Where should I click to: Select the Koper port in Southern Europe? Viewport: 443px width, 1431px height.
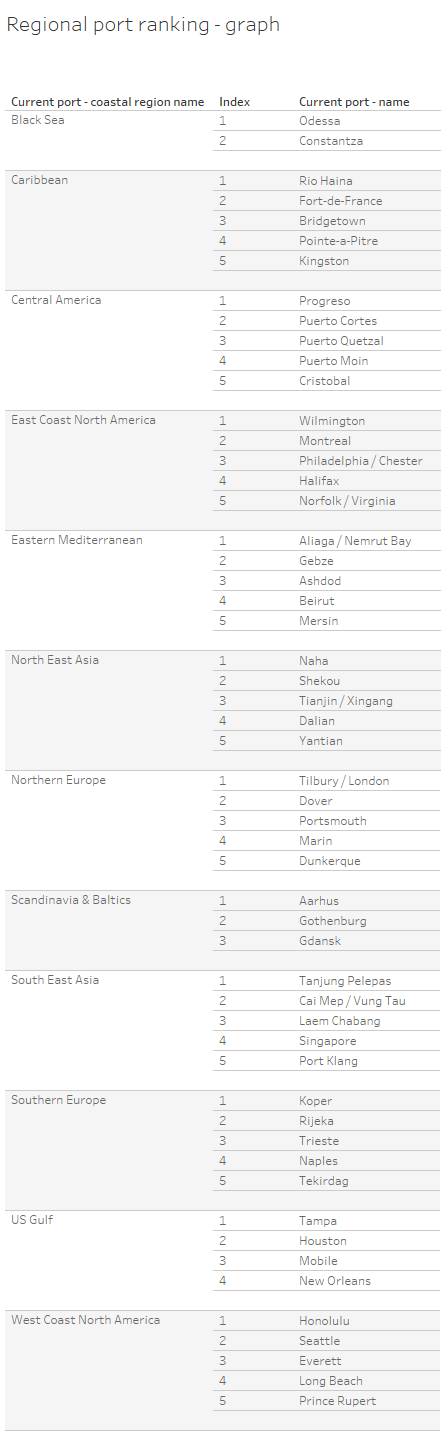point(316,1101)
